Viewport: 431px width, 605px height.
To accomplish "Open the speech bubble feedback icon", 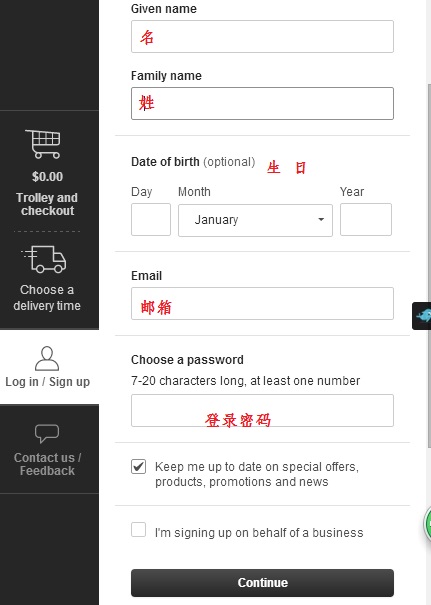I will click(47, 434).
